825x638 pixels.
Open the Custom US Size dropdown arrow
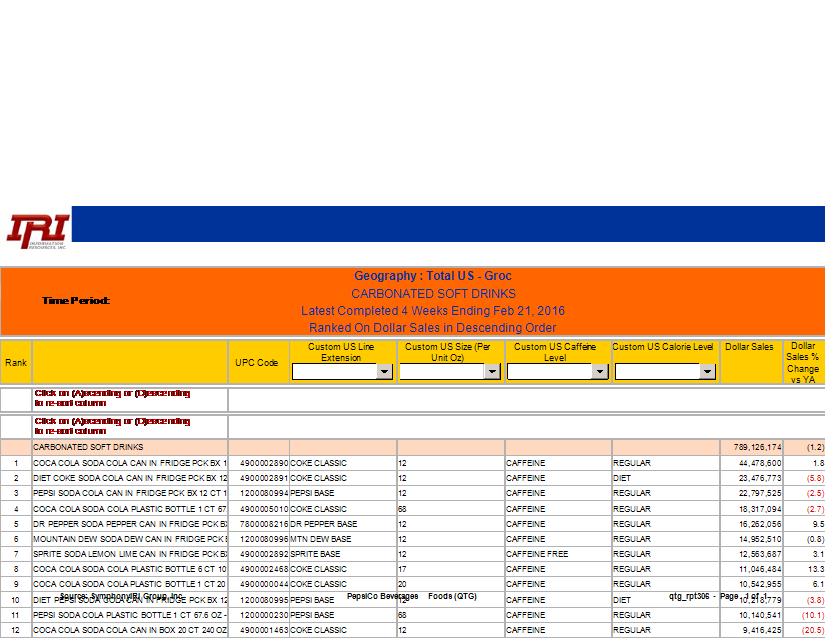(492, 371)
